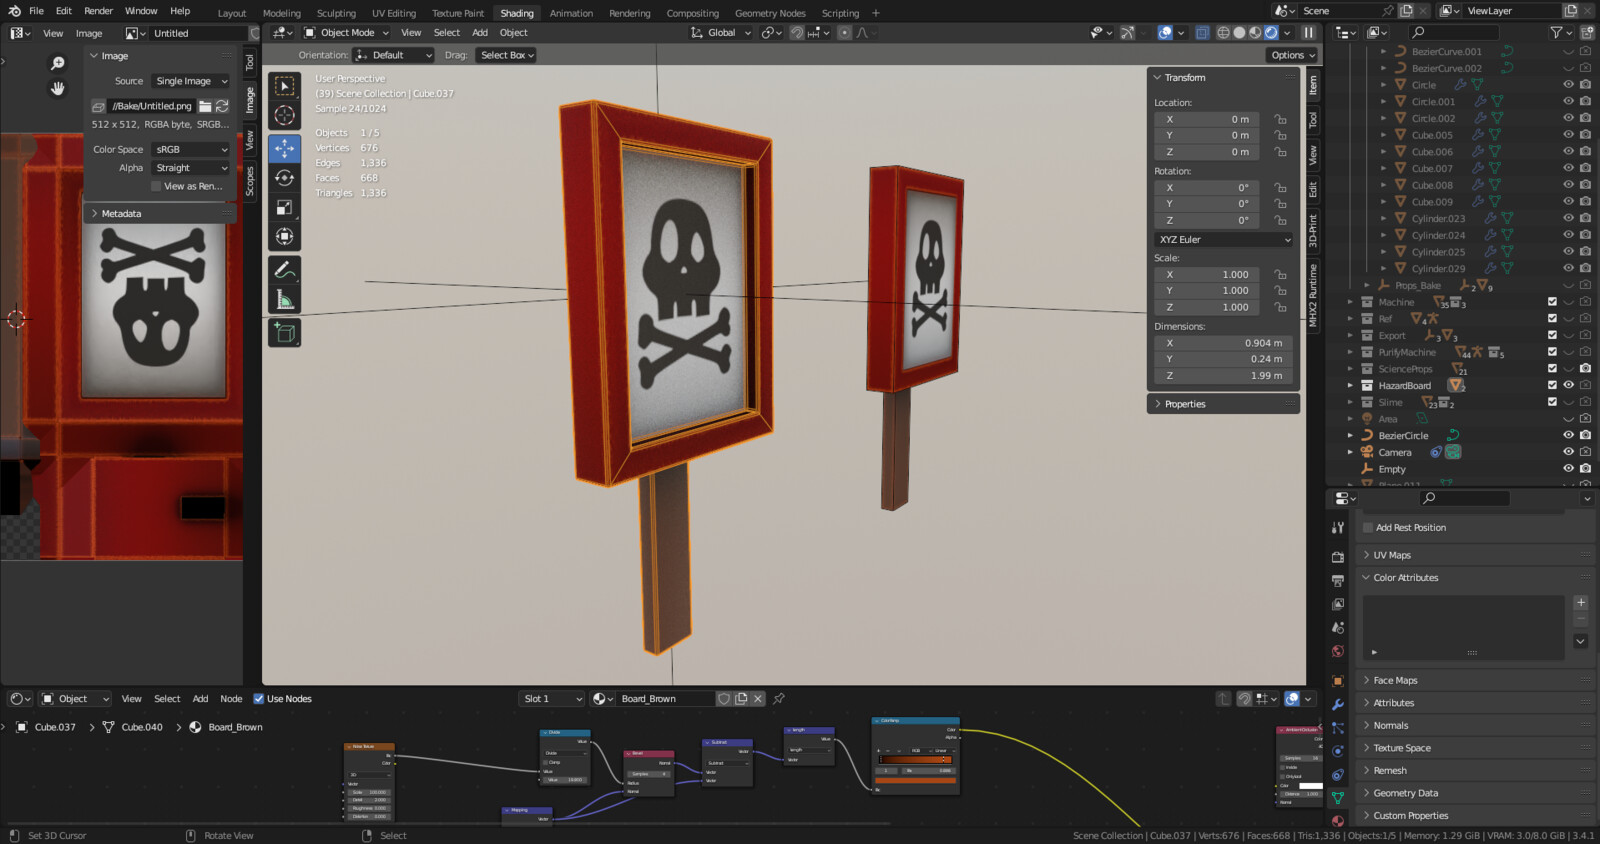Screen dimensions: 1600x844
Task: Switch to Texture Paint workspace tab
Action: point(458,13)
